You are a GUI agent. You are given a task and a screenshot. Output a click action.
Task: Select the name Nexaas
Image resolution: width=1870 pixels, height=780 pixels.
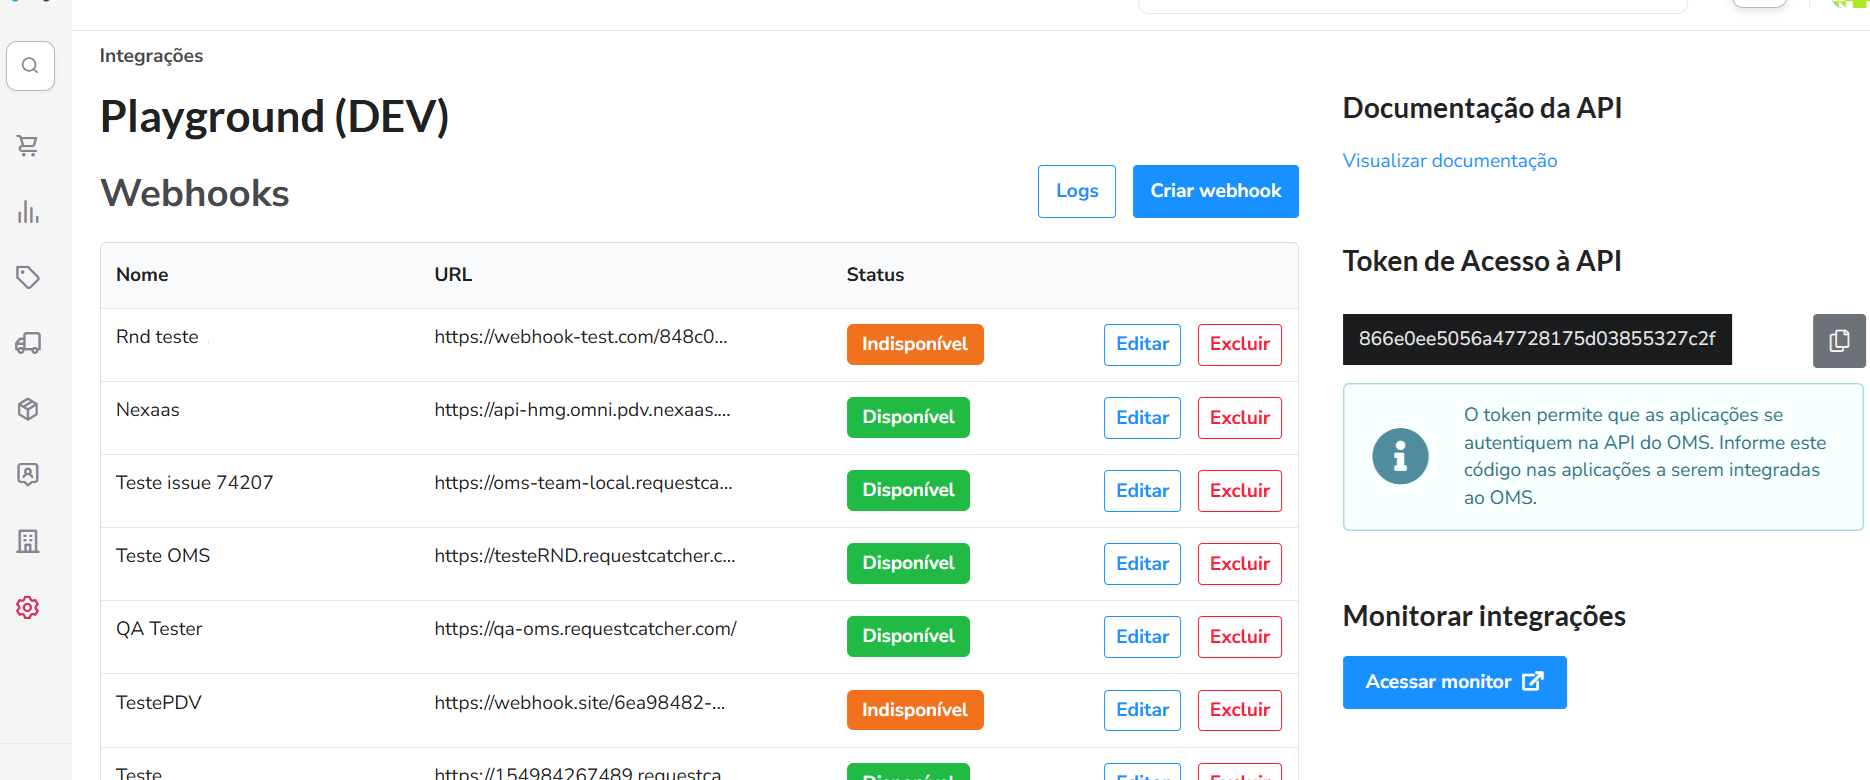(x=148, y=410)
